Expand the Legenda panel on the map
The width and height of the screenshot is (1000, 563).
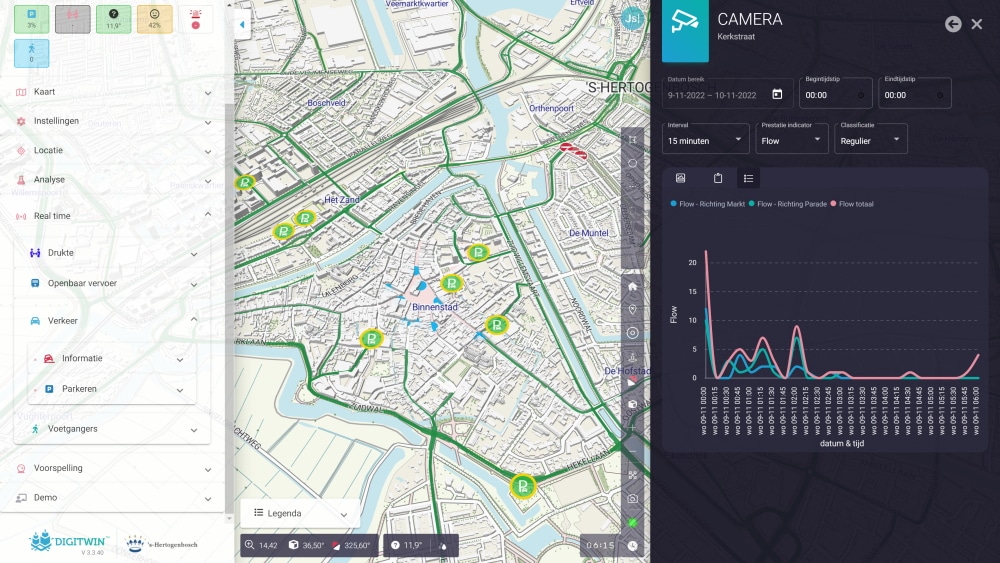point(300,513)
